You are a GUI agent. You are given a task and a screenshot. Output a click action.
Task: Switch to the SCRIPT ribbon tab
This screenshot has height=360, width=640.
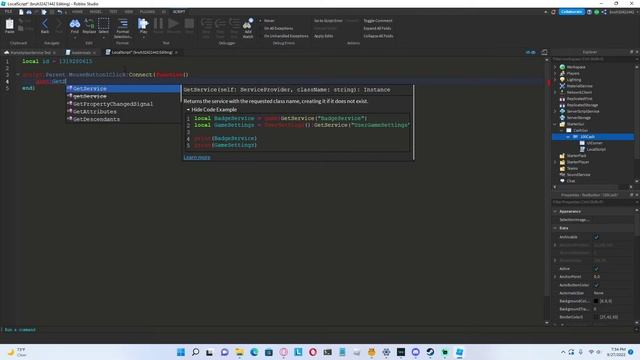pyautogui.click(x=179, y=12)
